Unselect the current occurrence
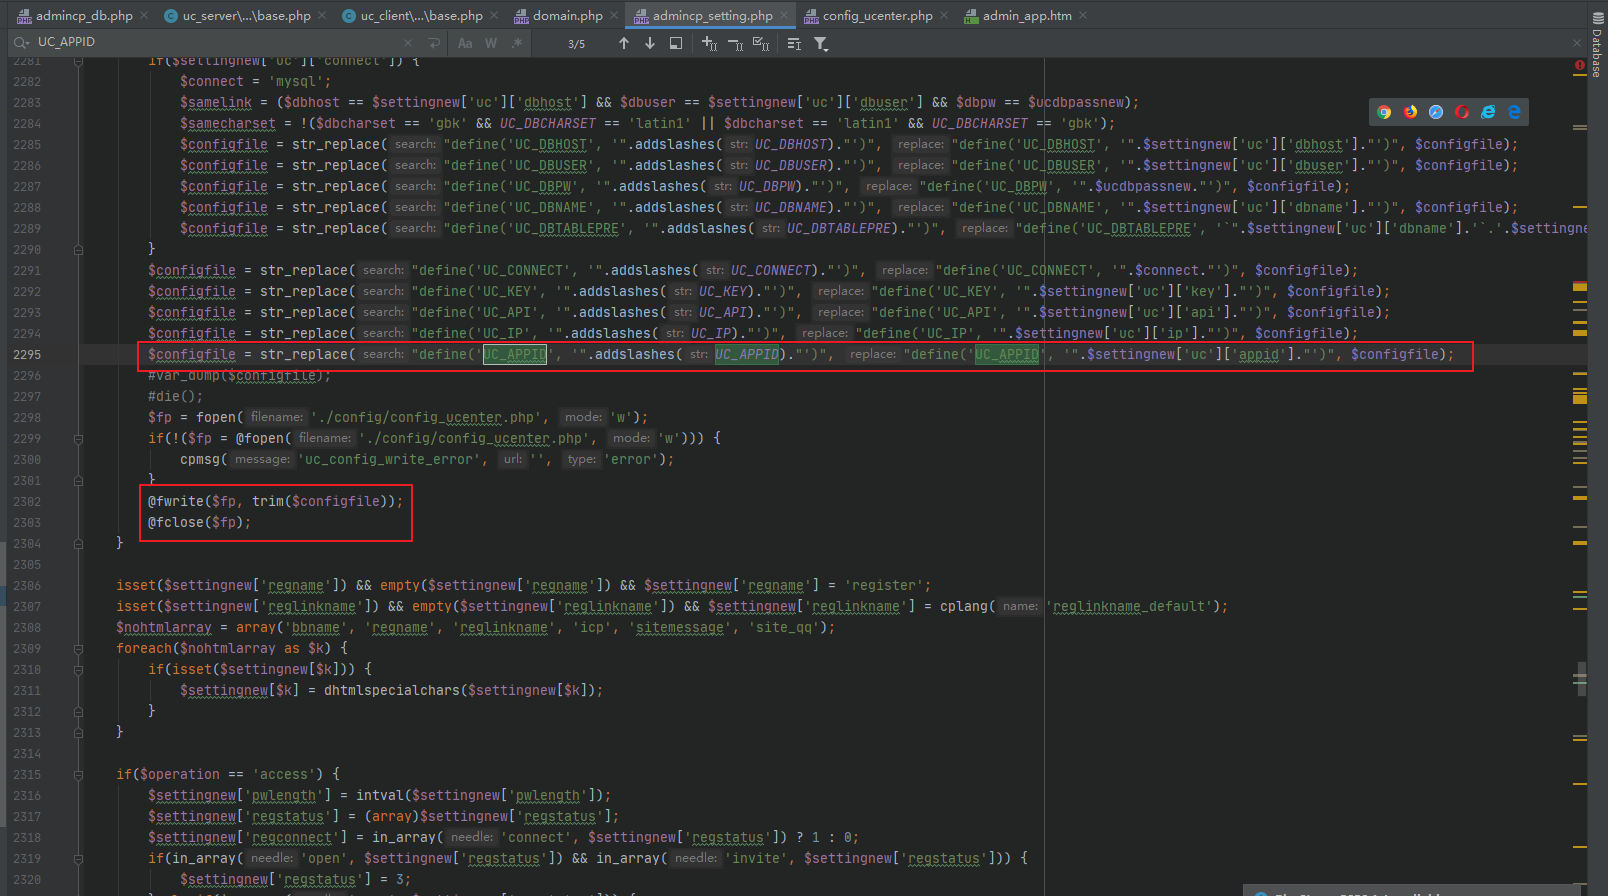1608x896 pixels. point(736,43)
